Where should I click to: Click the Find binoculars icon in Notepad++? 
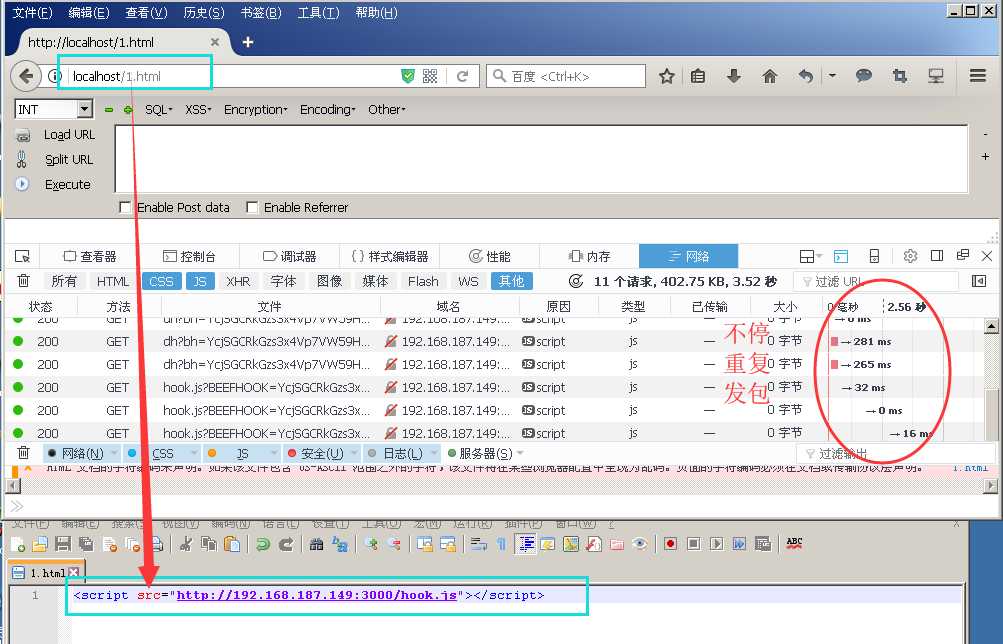click(316, 544)
